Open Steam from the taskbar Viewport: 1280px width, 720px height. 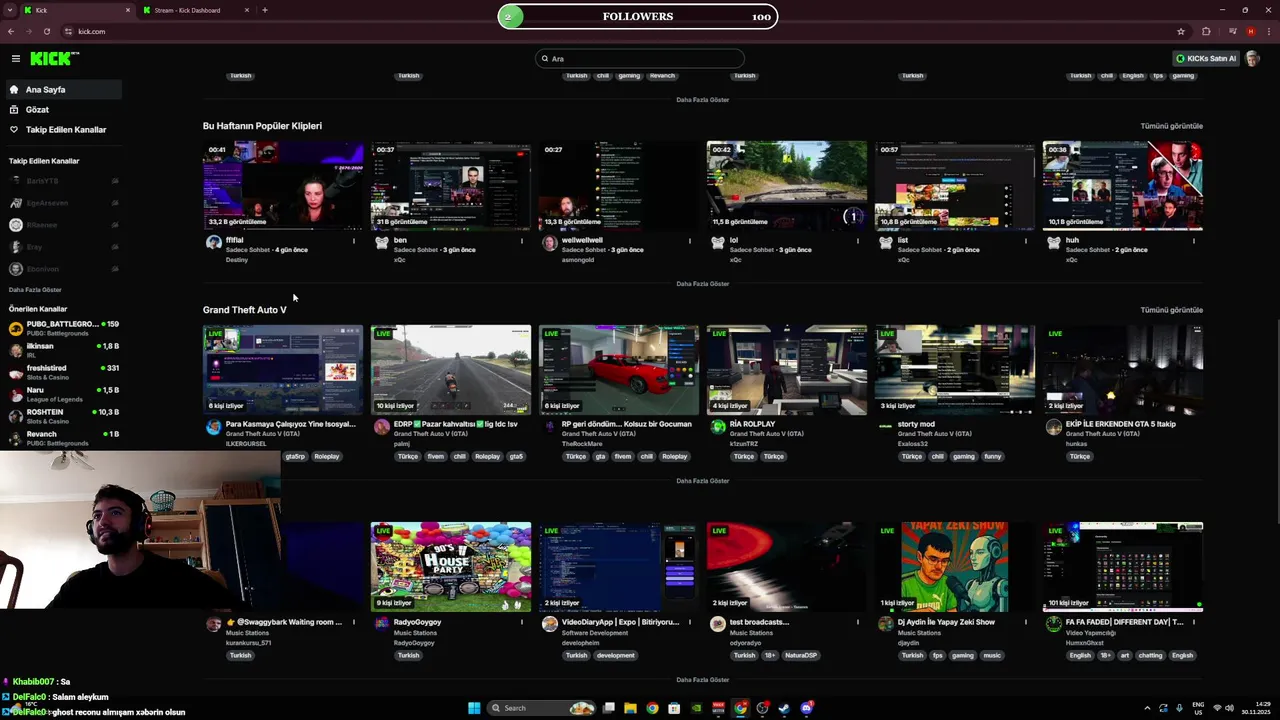pos(784,708)
